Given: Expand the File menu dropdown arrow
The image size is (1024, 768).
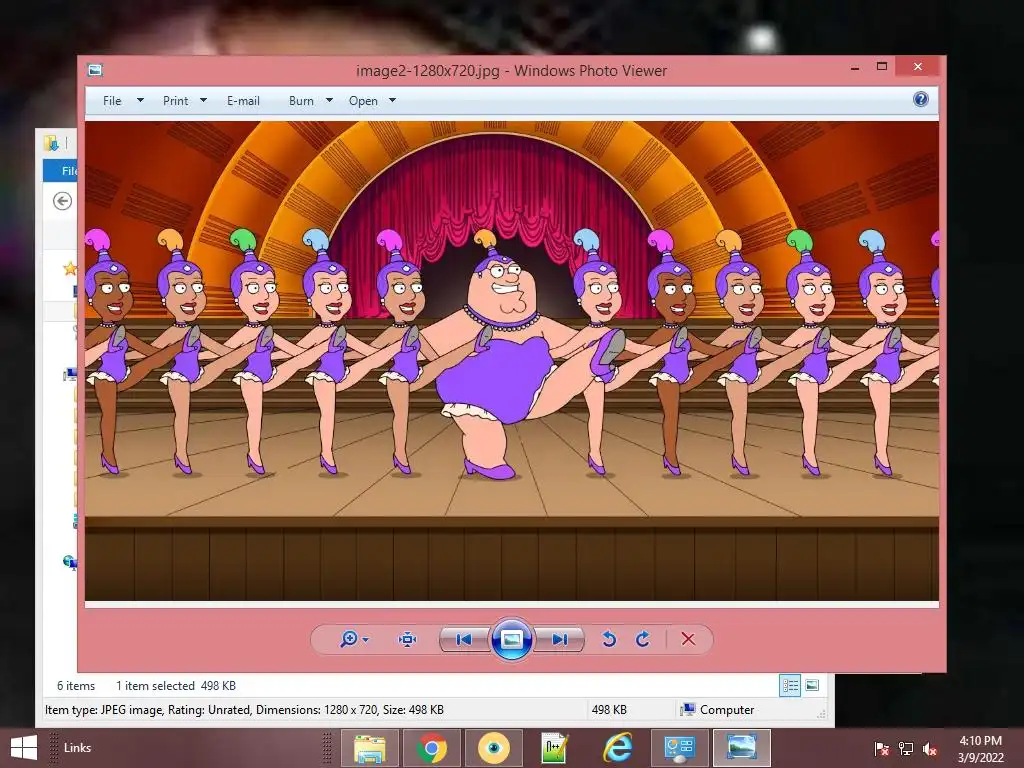Looking at the screenshot, I should pos(140,101).
